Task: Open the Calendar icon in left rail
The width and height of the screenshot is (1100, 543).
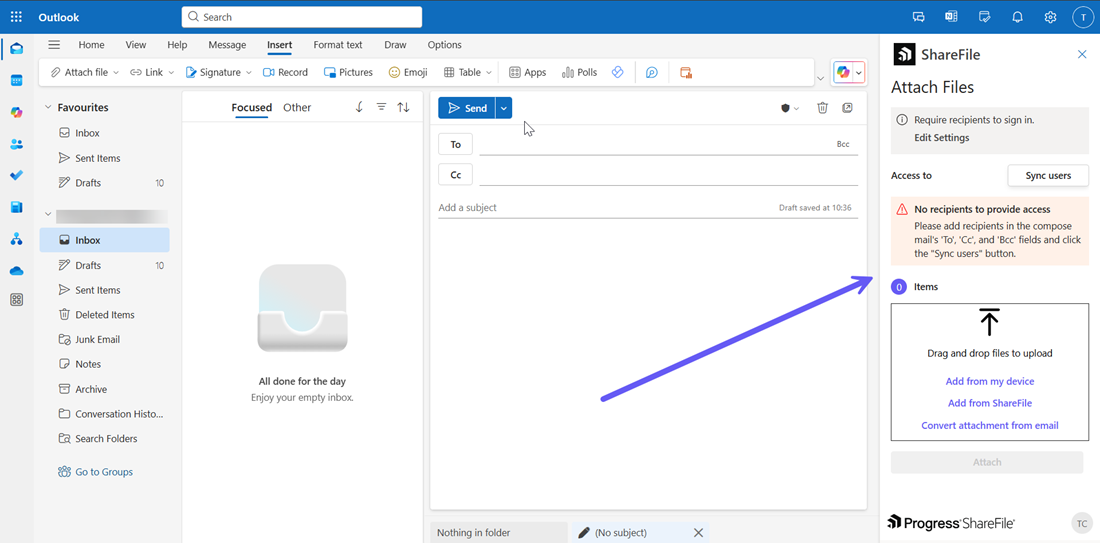Action: coord(16,80)
